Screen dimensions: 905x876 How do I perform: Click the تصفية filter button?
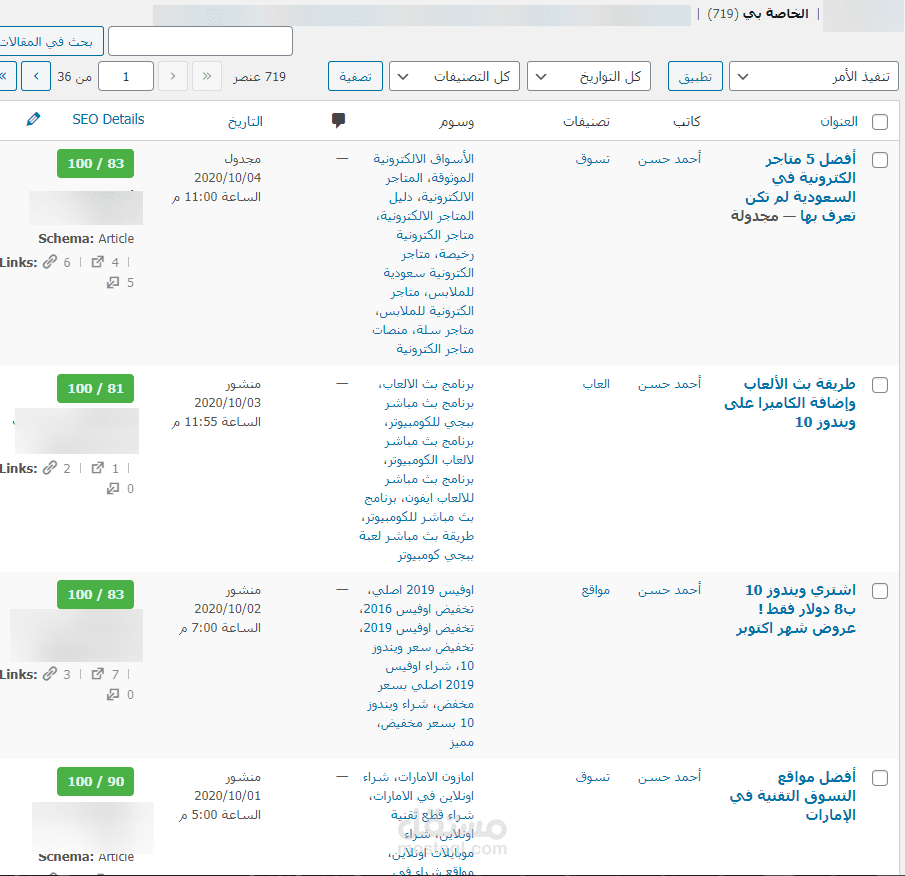coord(355,76)
